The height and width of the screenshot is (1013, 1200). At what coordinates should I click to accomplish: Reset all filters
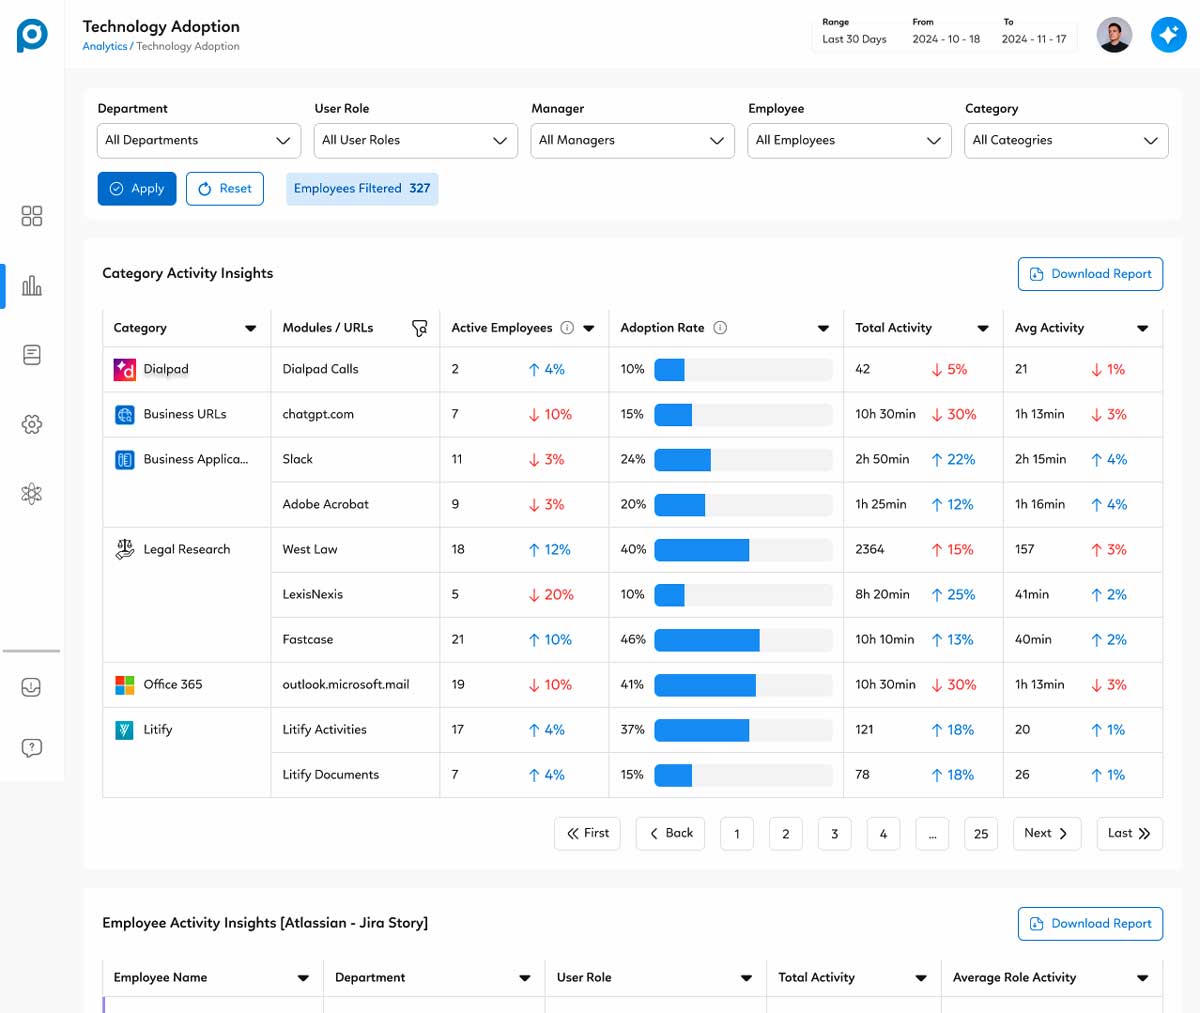pos(224,188)
